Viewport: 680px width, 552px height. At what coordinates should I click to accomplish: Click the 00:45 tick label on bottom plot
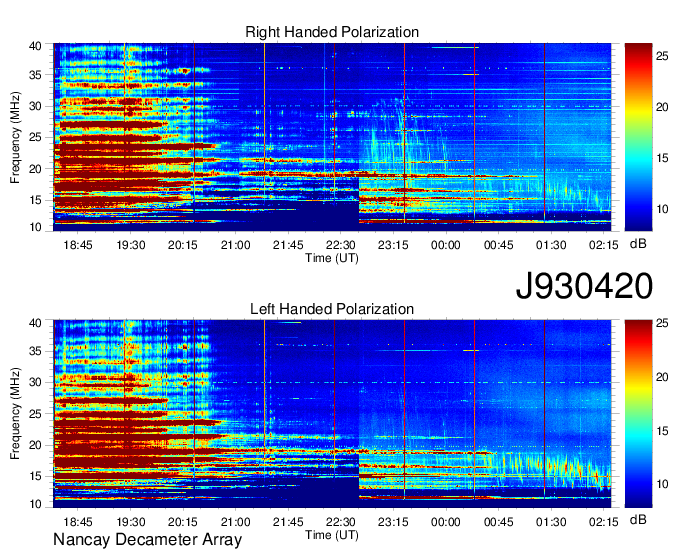point(498,522)
